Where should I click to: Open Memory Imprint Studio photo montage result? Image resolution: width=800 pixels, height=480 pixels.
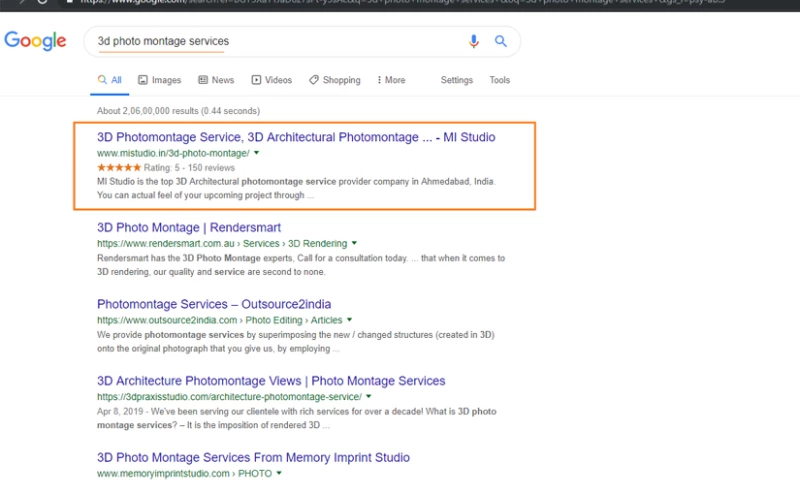click(253, 458)
